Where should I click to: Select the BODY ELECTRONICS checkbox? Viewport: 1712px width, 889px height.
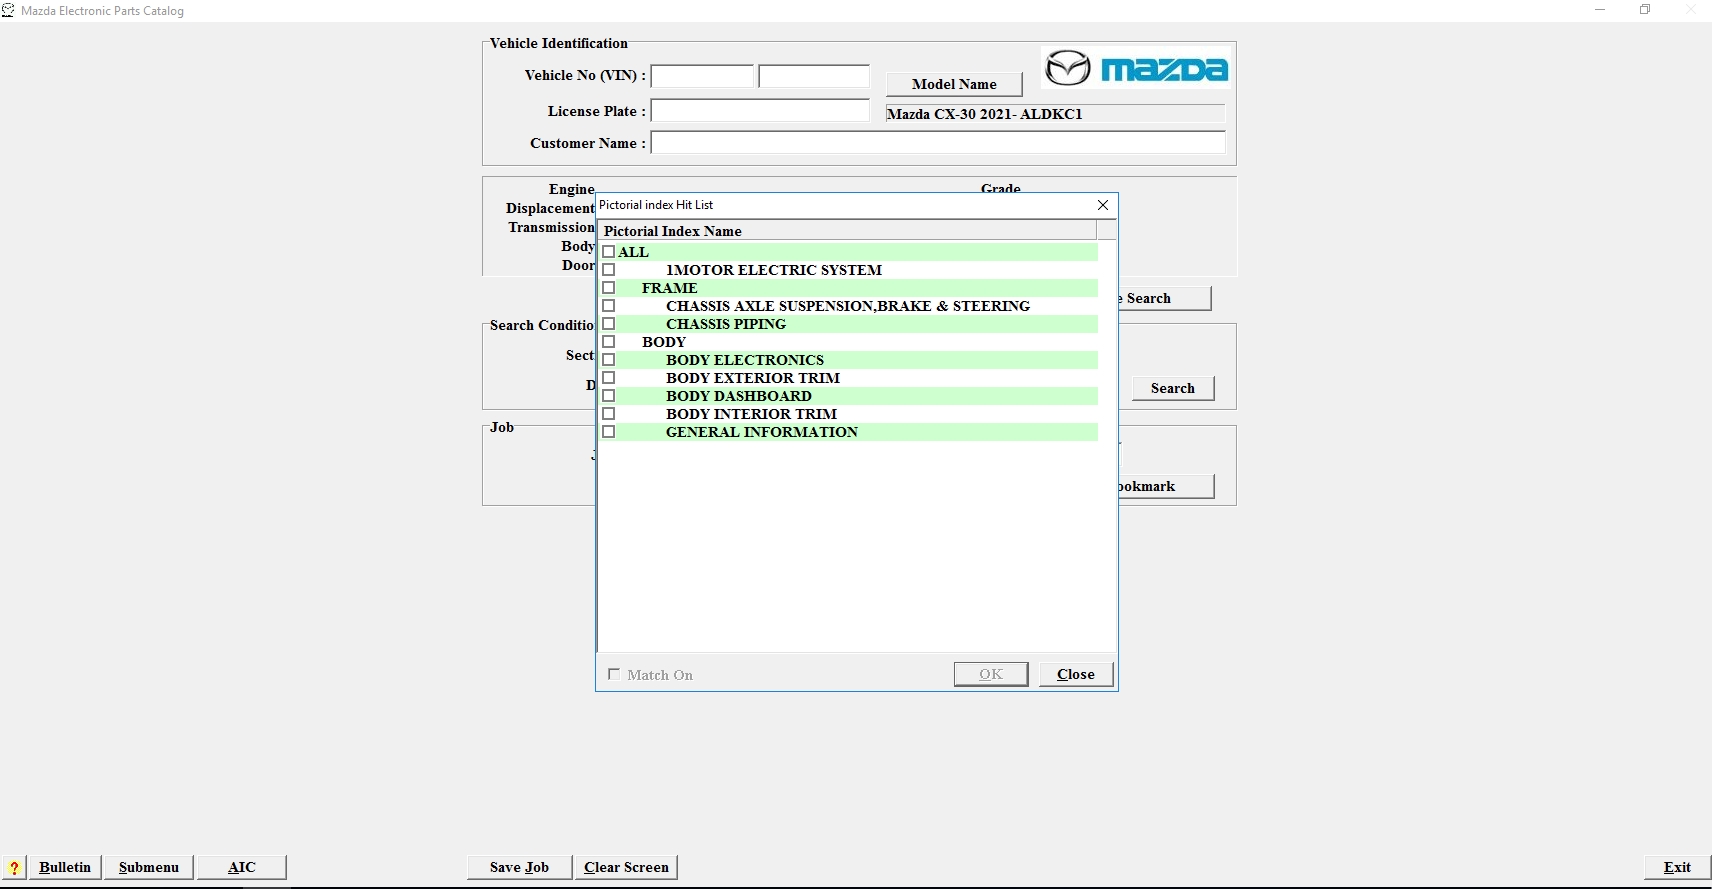pos(609,360)
